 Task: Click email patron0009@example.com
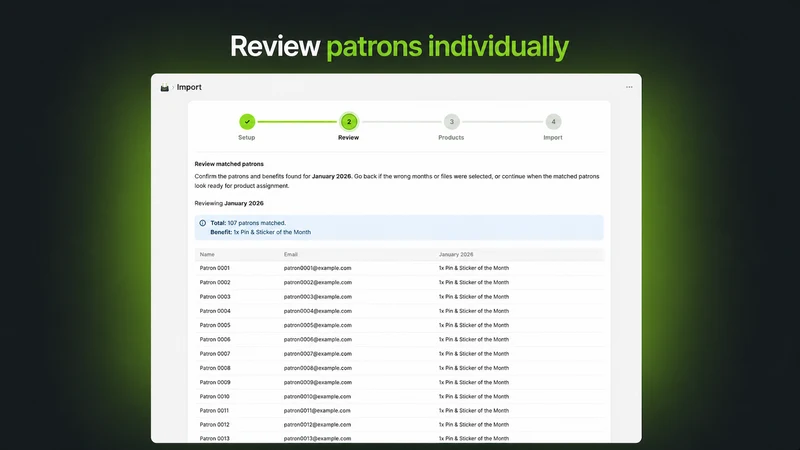[x=317, y=382]
